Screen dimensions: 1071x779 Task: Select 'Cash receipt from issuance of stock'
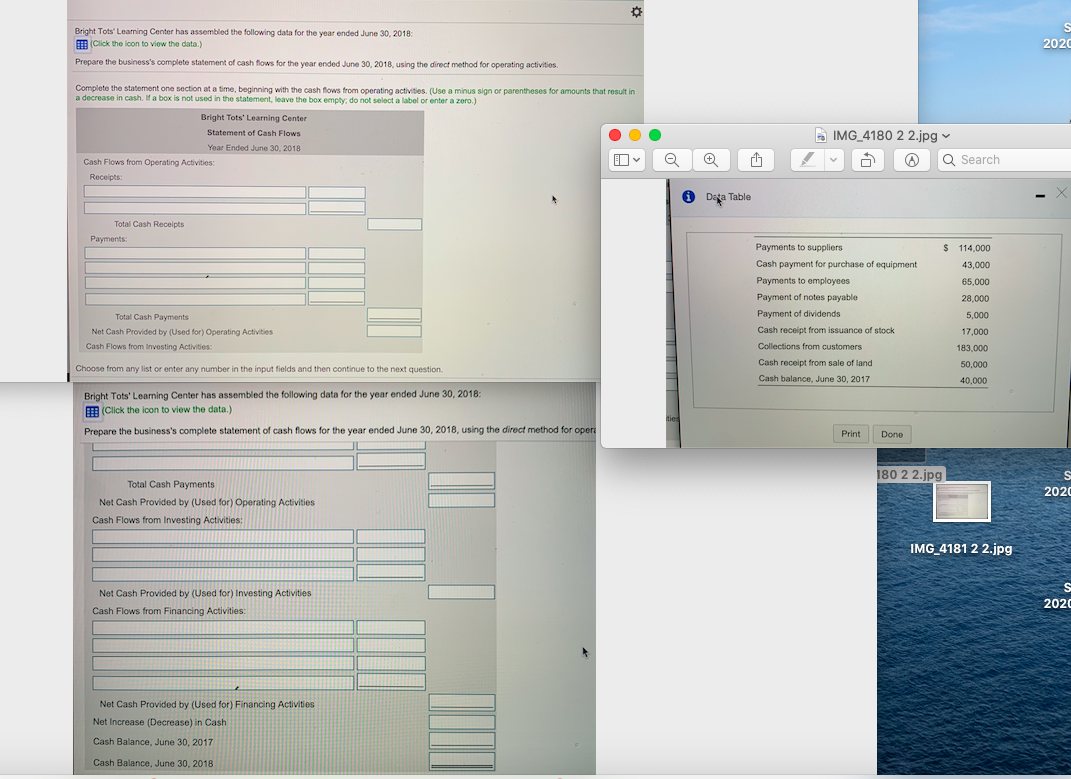tap(826, 330)
